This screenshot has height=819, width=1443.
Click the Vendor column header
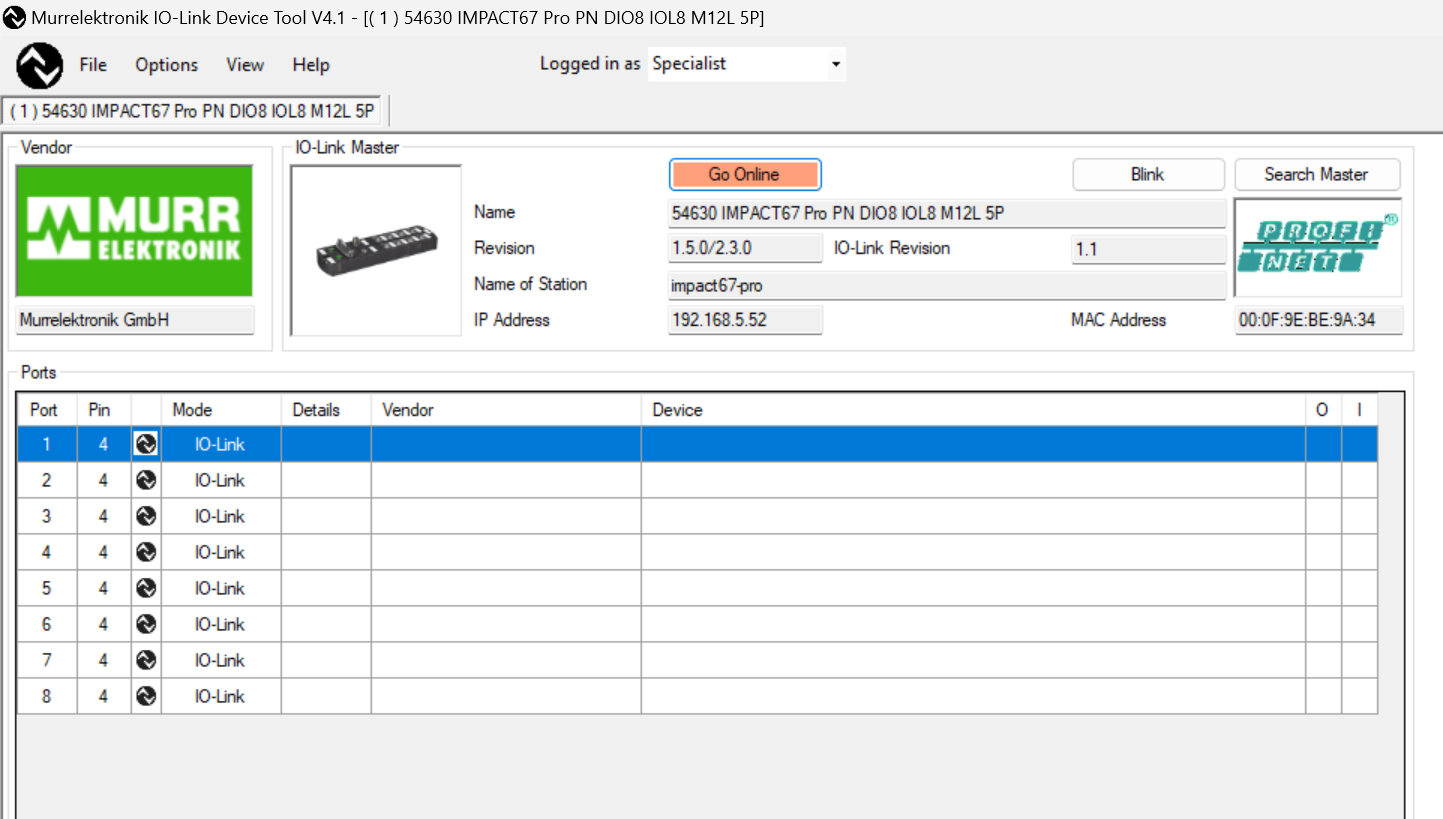[x=506, y=410]
